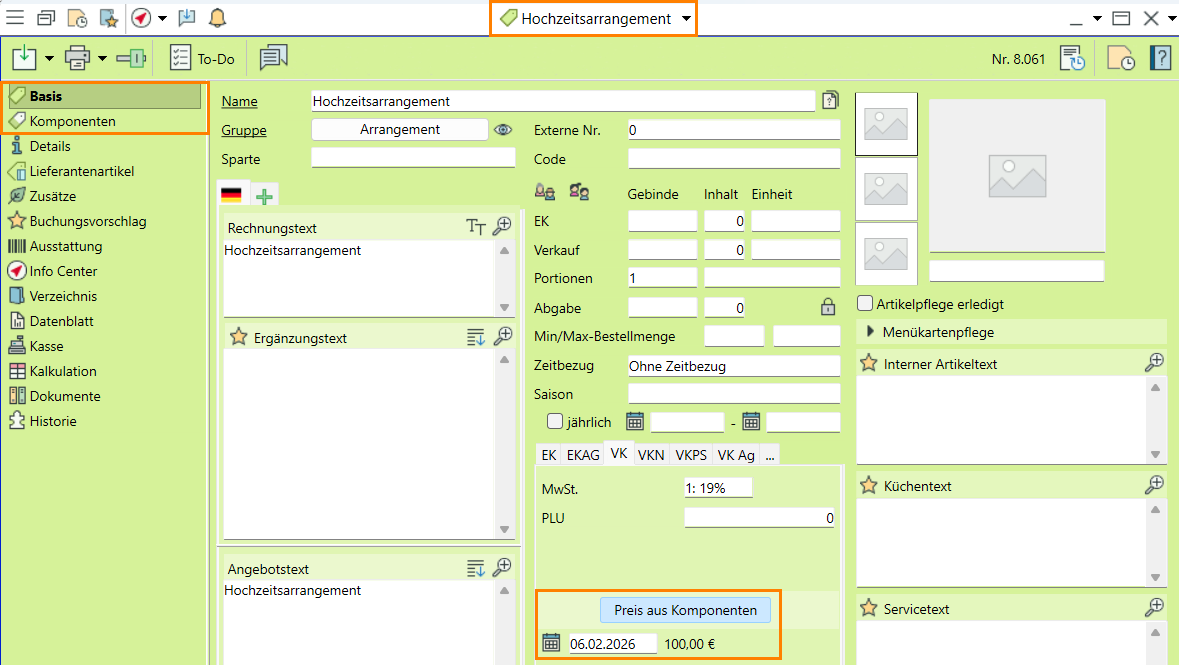
Task: Check the jährlich checkbox
Action: [x=555, y=422]
